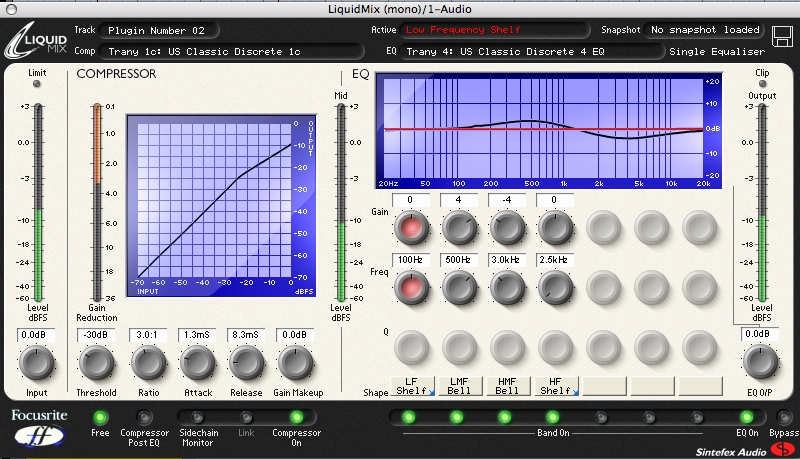Click the Single Equaliser label
This screenshot has height=459, width=800.
point(717,52)
